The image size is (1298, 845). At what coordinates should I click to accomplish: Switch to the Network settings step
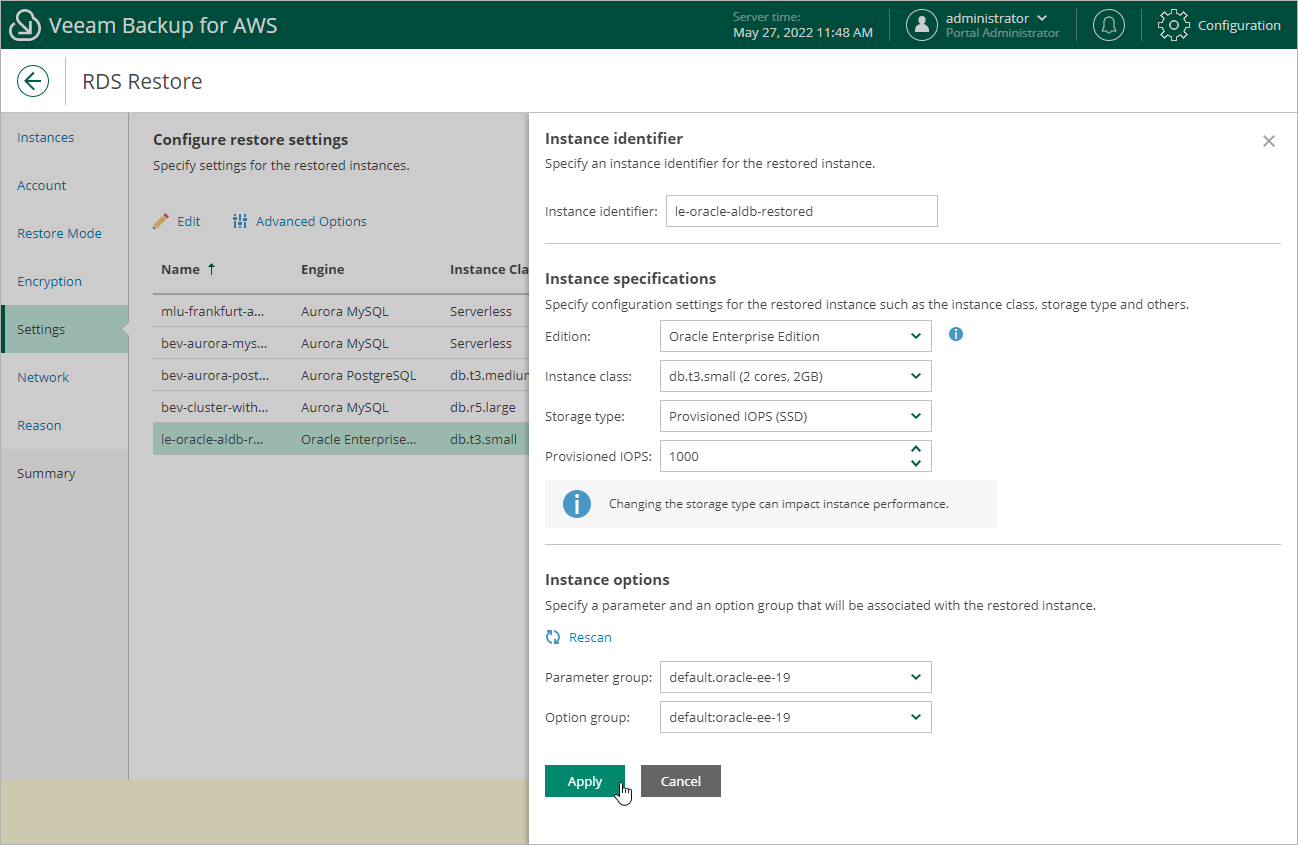43,377
